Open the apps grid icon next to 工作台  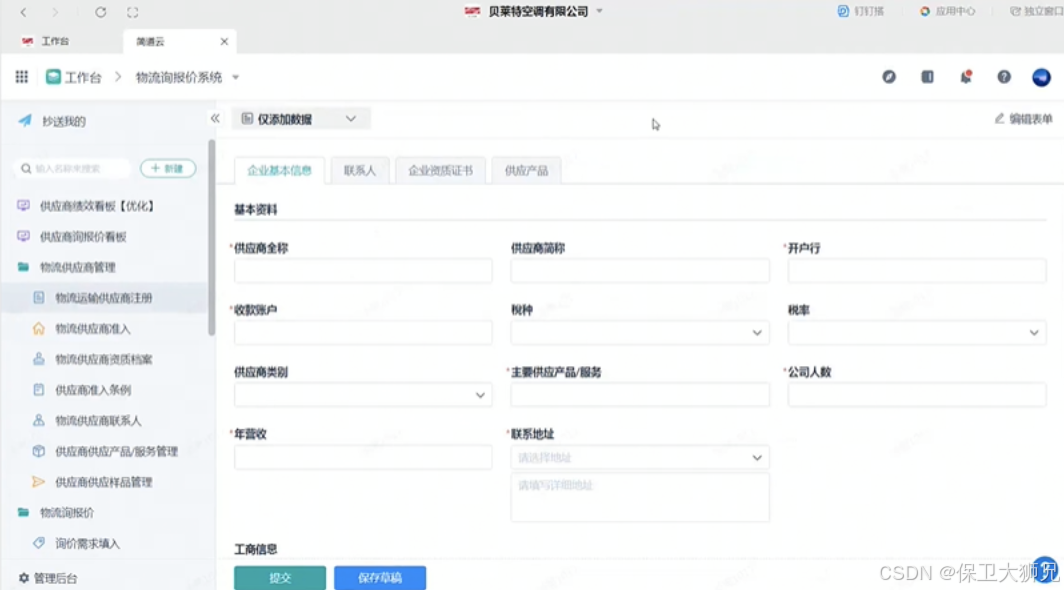click(x=20, y=76)
